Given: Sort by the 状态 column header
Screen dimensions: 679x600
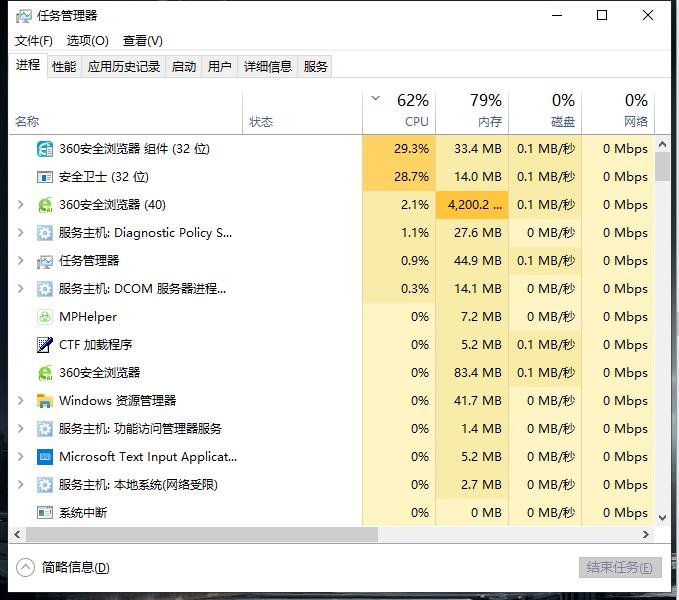Looking at the screenshot, I should (302, 113).
